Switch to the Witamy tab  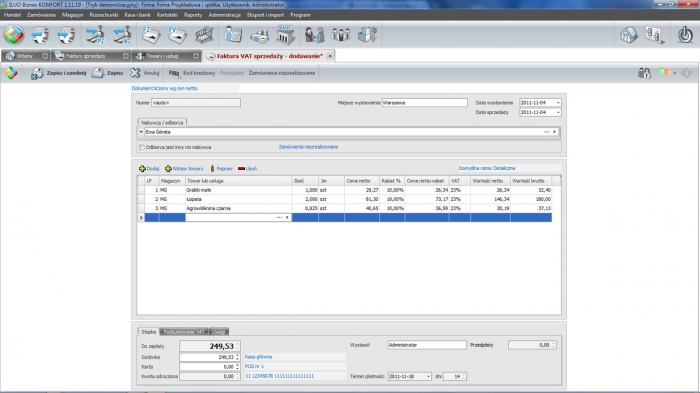pos(25,56)
